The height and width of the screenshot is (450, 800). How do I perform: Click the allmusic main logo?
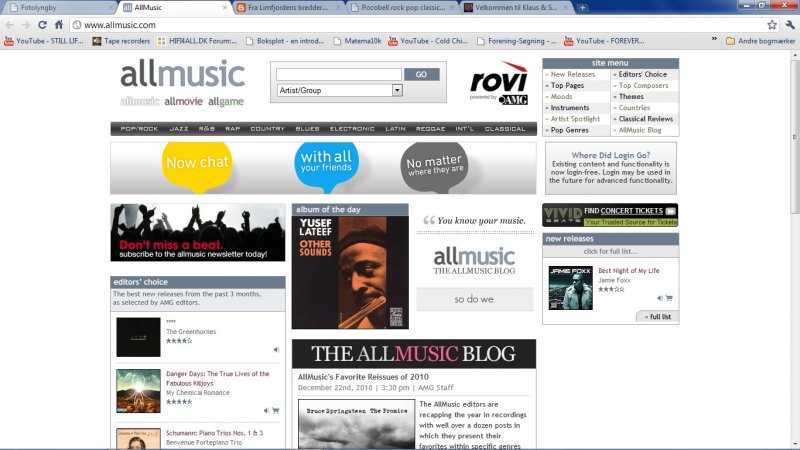[183, 74]
